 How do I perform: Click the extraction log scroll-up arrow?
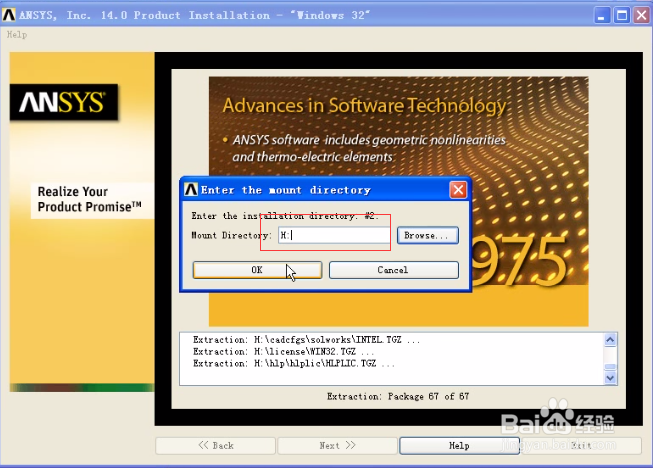coord(610,340)
